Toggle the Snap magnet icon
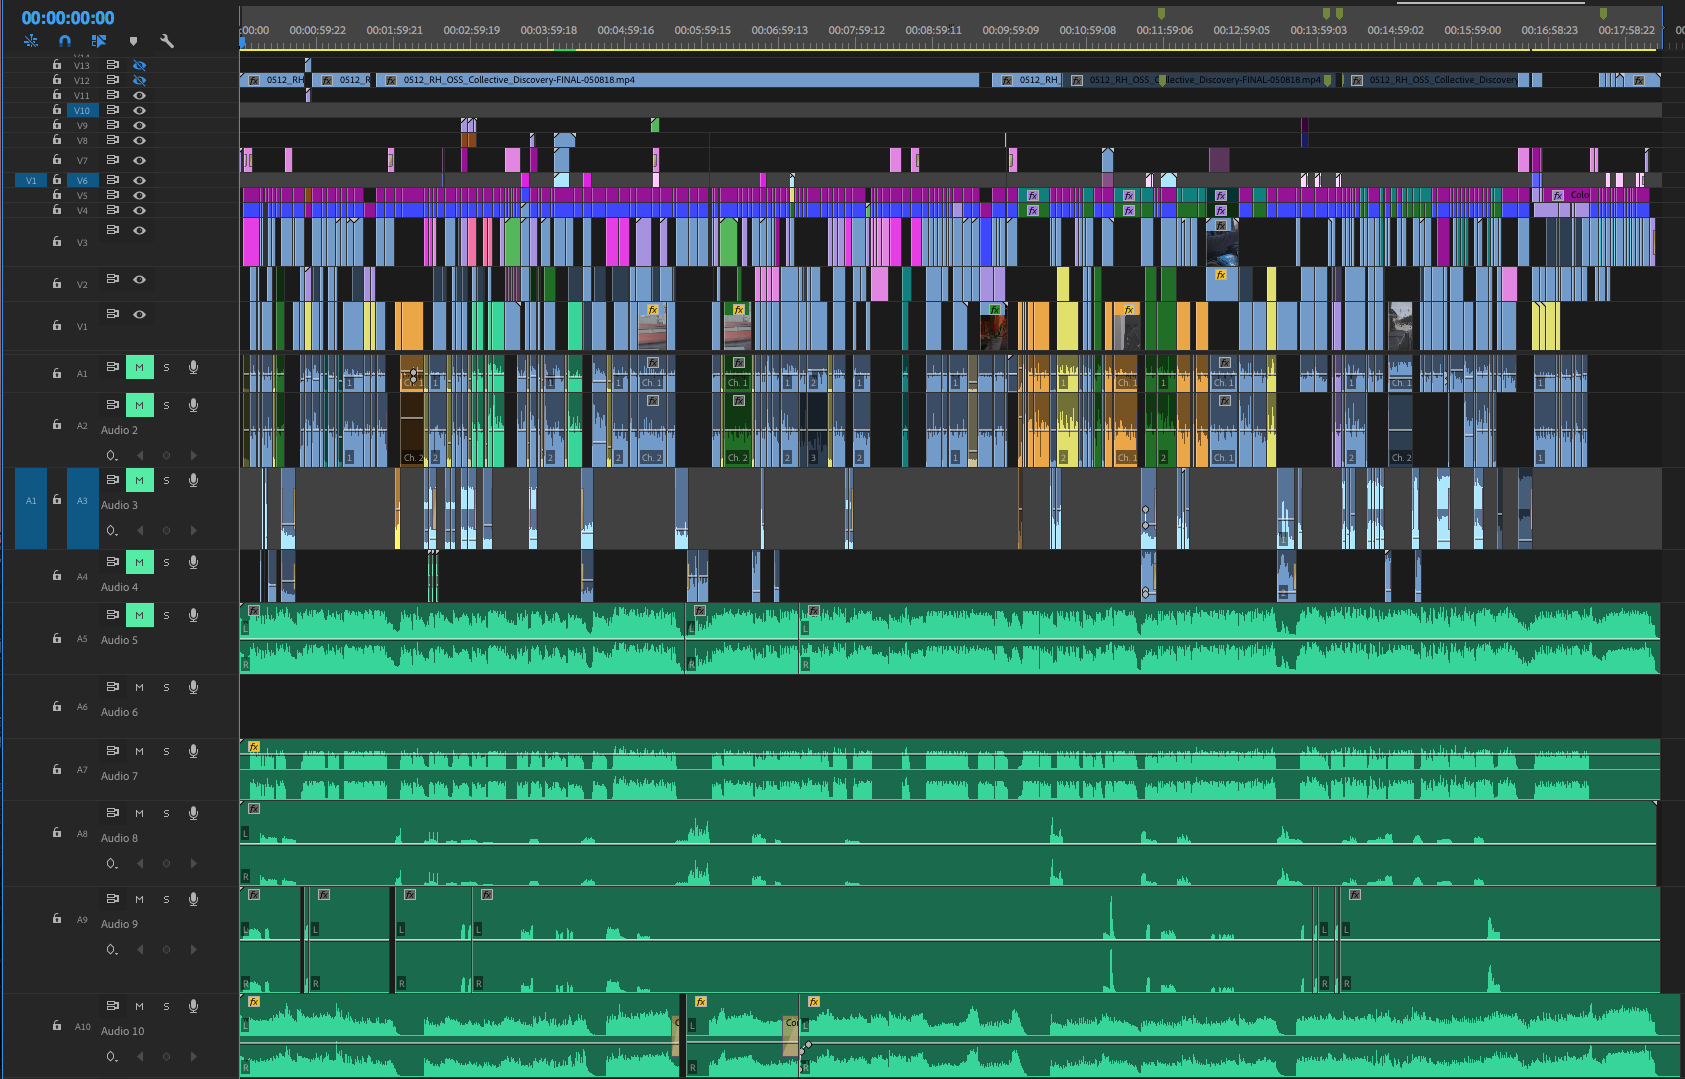This screenshot has height=1079, width=1685. [65, 41]
